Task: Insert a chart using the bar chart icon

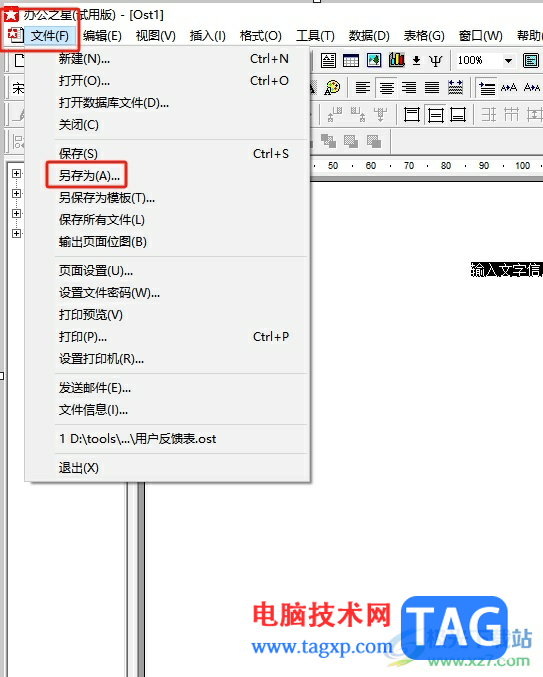Action: click(x=396, y=60)
